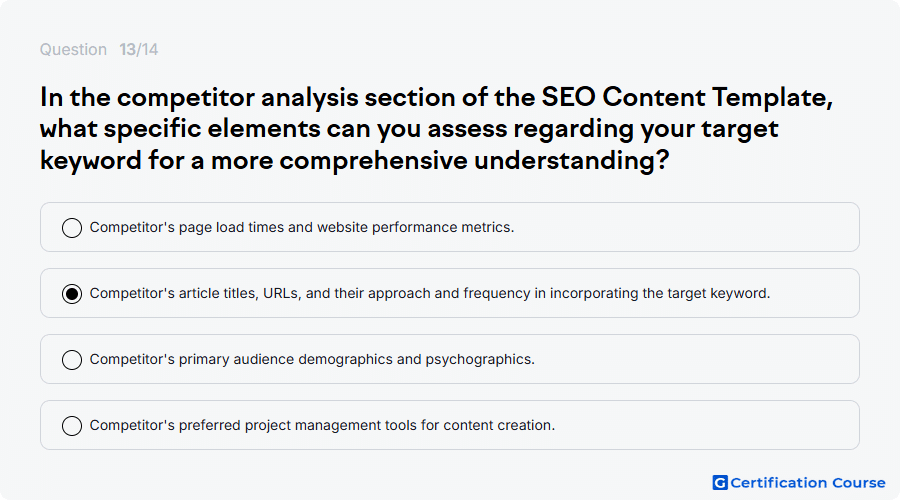This screenshot has height=500, width=900.
Task: Select the page load times radio button
Action: pos(72,228)
